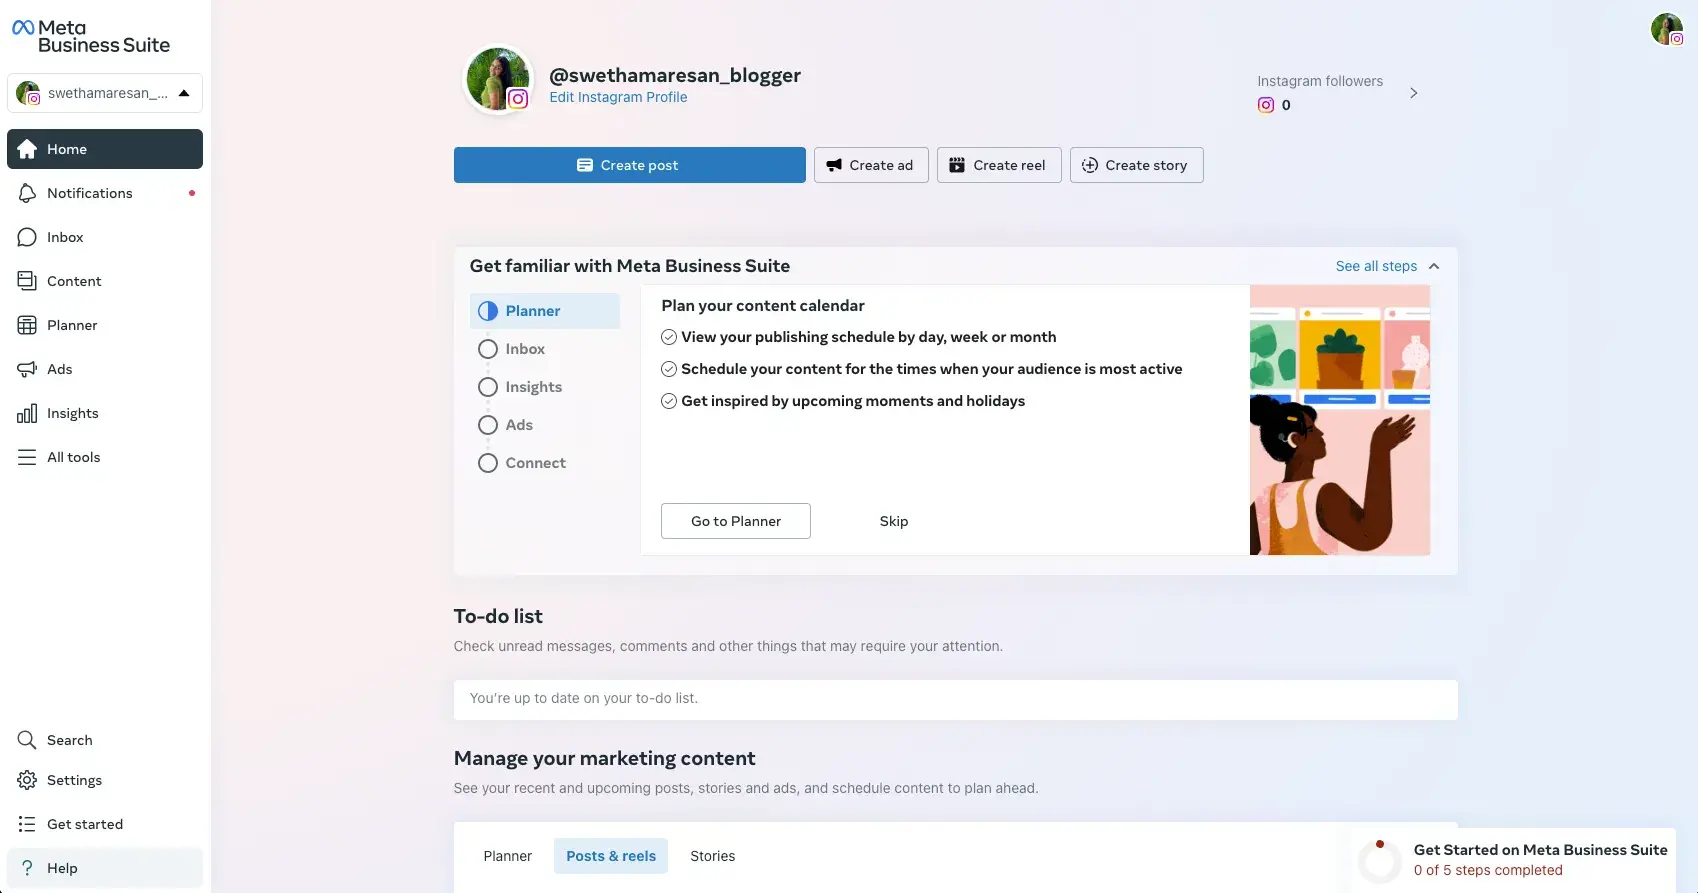Screen dimensions: 1698x893
Task: Click the Skip button
Action: [x=894, y=521]
